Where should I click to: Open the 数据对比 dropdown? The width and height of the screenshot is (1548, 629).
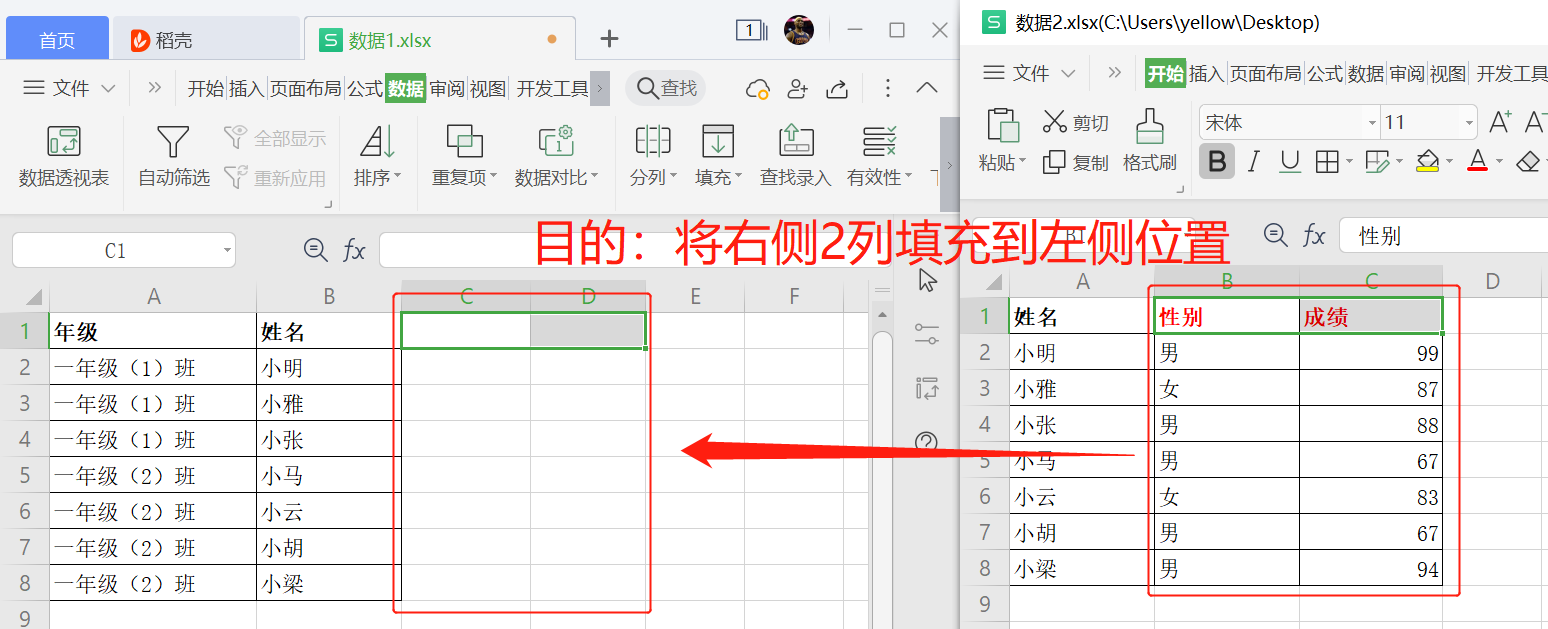coord(556,178)
